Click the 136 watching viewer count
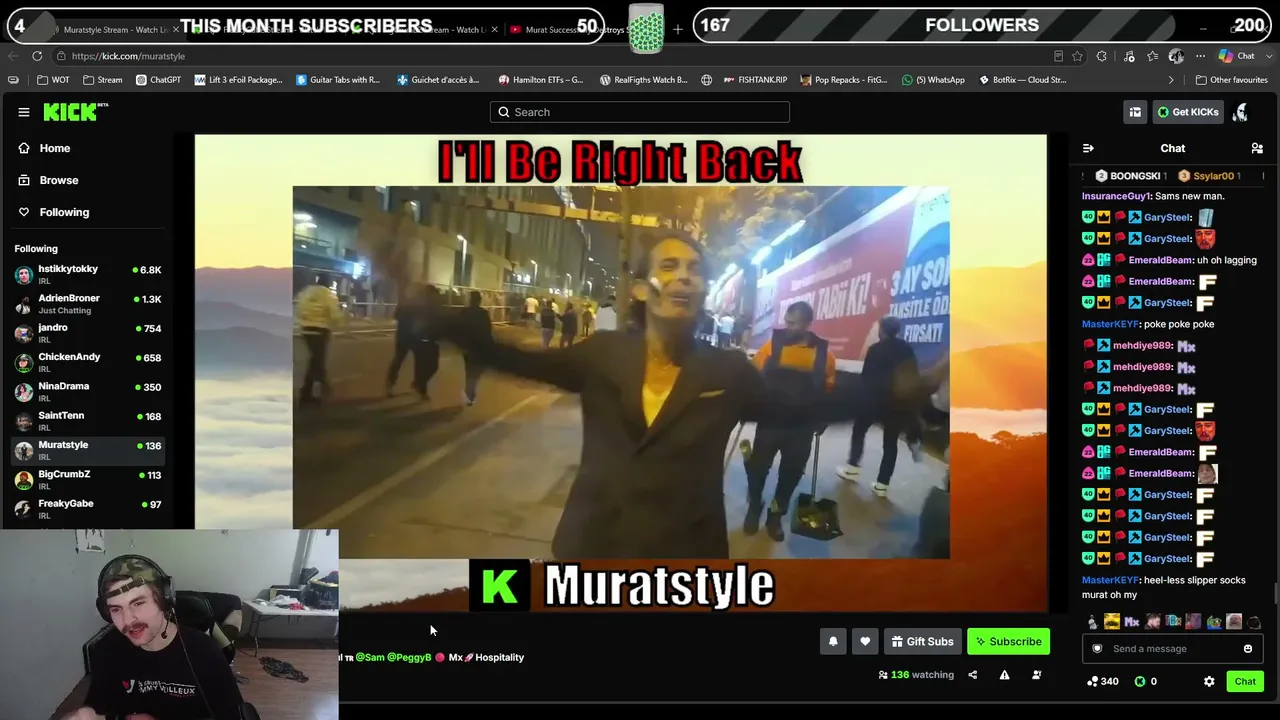1280x720 pixels. 916,675
